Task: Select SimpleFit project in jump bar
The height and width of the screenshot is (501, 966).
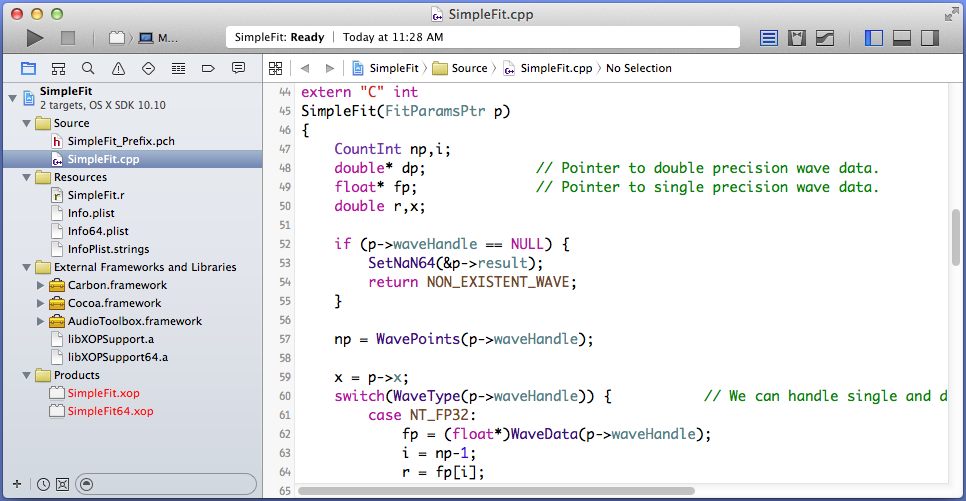Action: coord(385,68)
